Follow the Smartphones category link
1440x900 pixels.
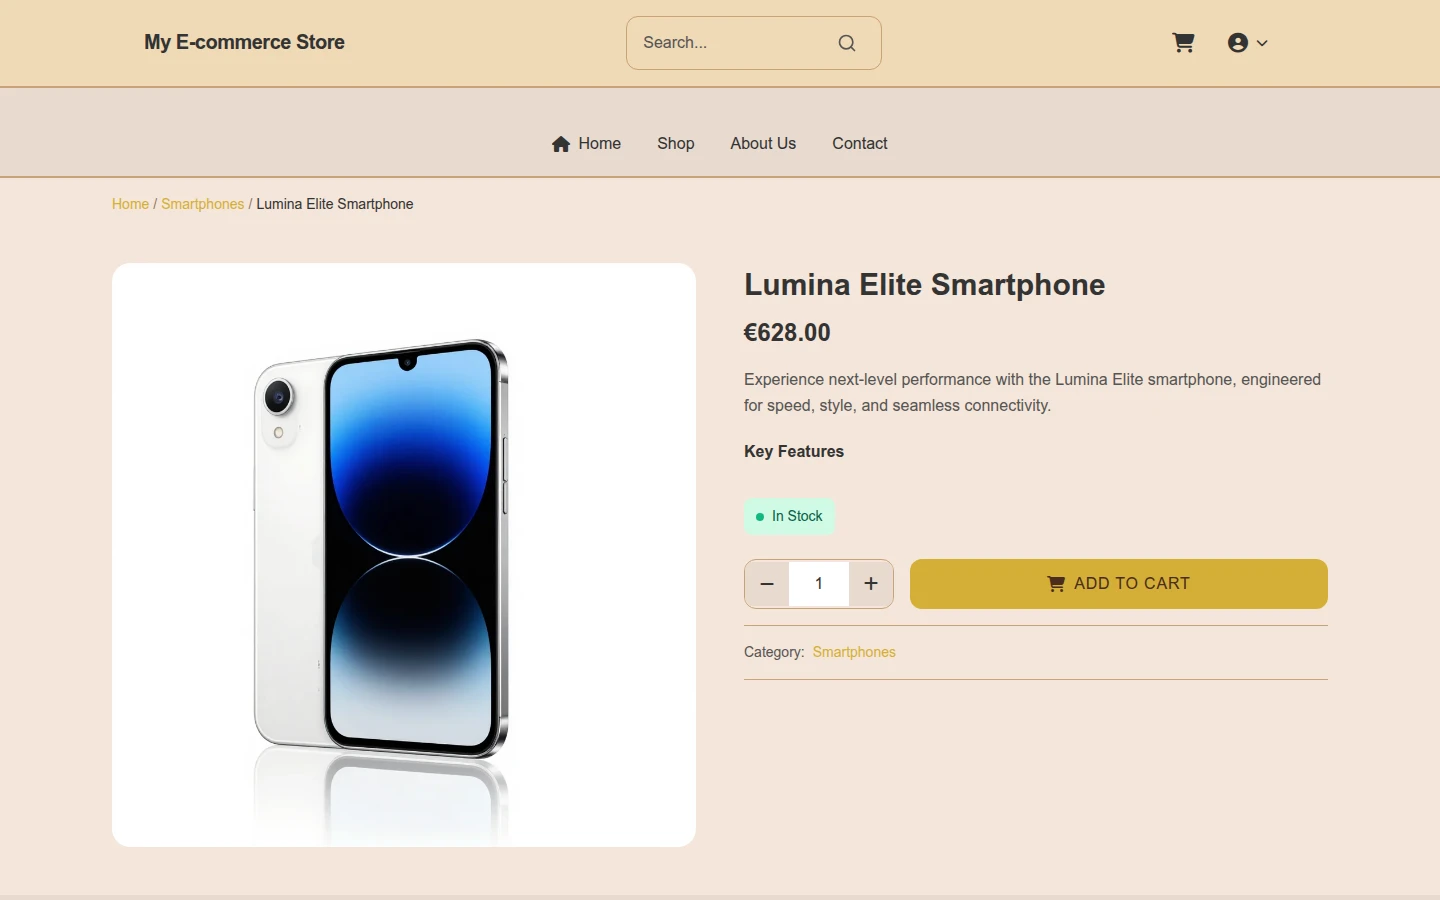(x=854, y=652)
